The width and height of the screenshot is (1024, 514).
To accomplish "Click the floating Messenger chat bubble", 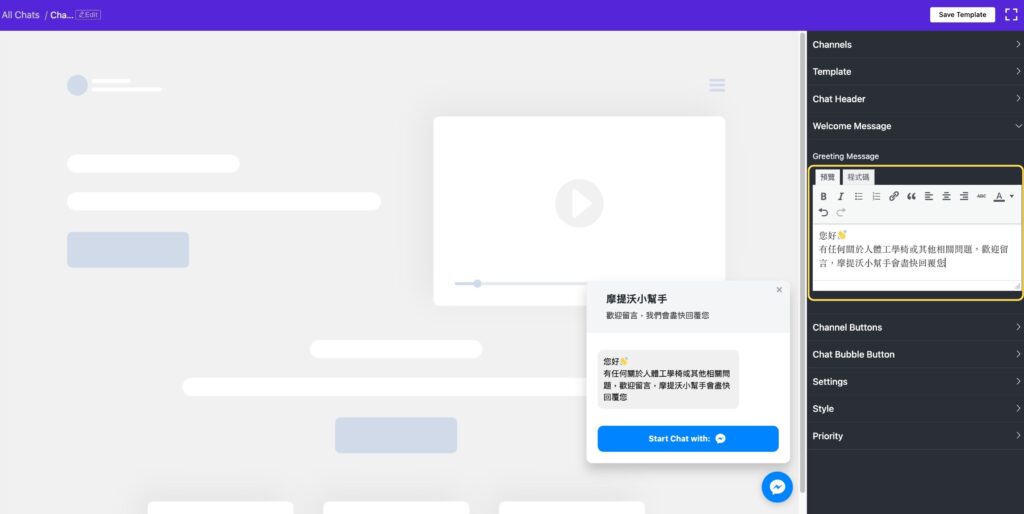I will pos(777,487).
